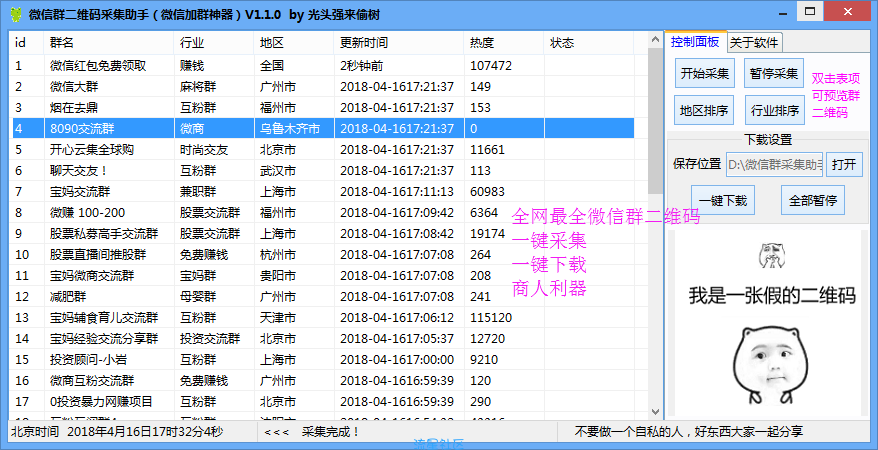Select row 开心云集全球购
Image resolution: width=878 pixels, height=450 pixels.
coord(323,149)
